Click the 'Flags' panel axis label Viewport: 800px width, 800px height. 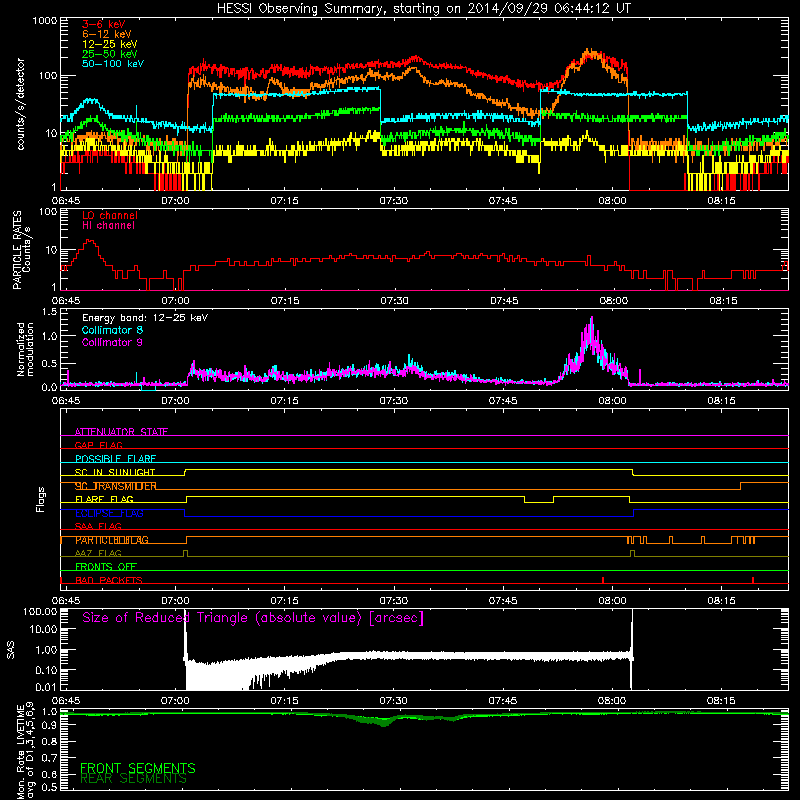point(40,499)
